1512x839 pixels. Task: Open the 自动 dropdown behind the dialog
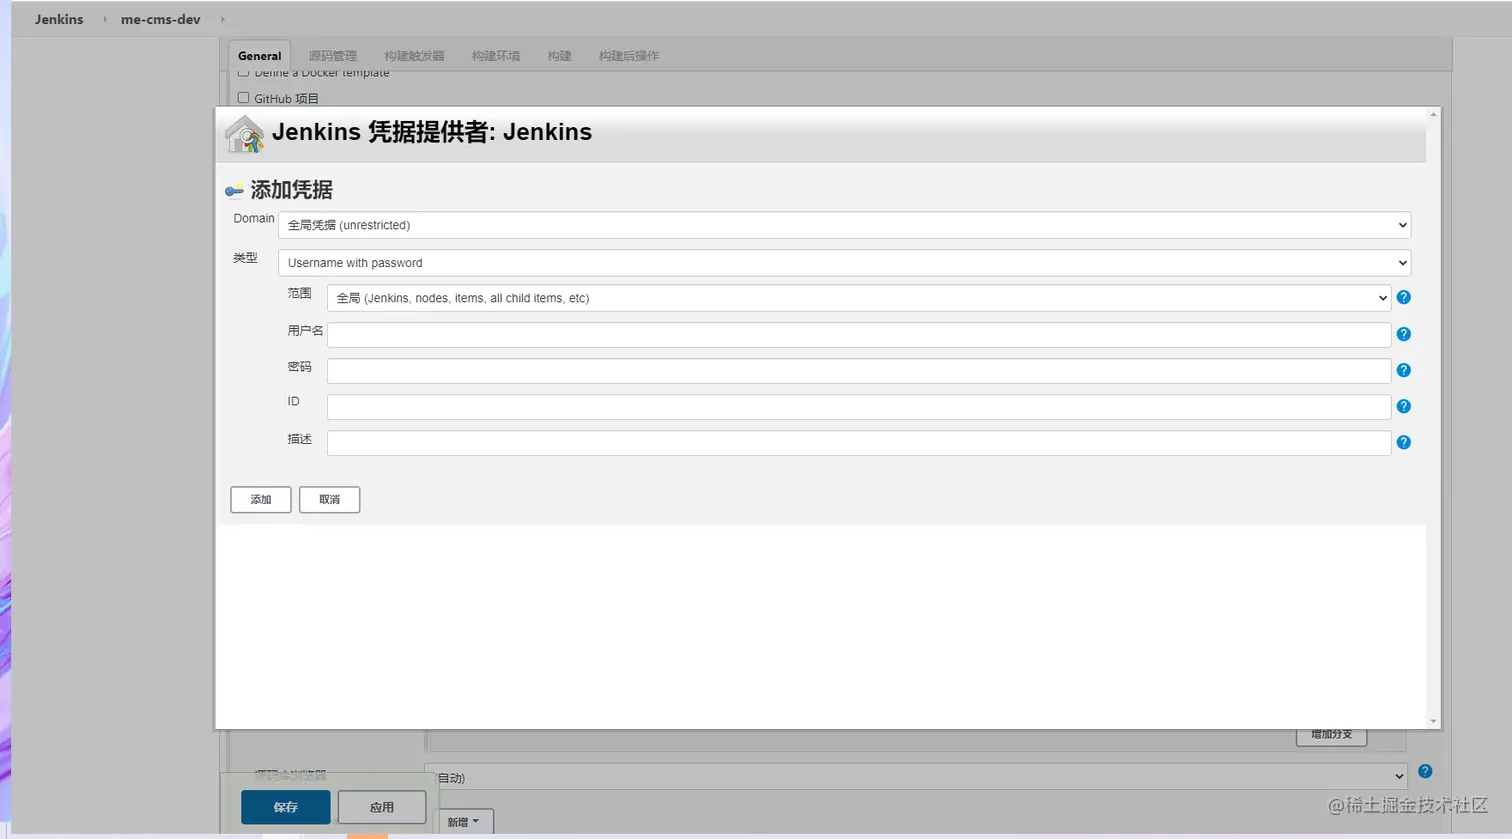click(x=916, y=777)
